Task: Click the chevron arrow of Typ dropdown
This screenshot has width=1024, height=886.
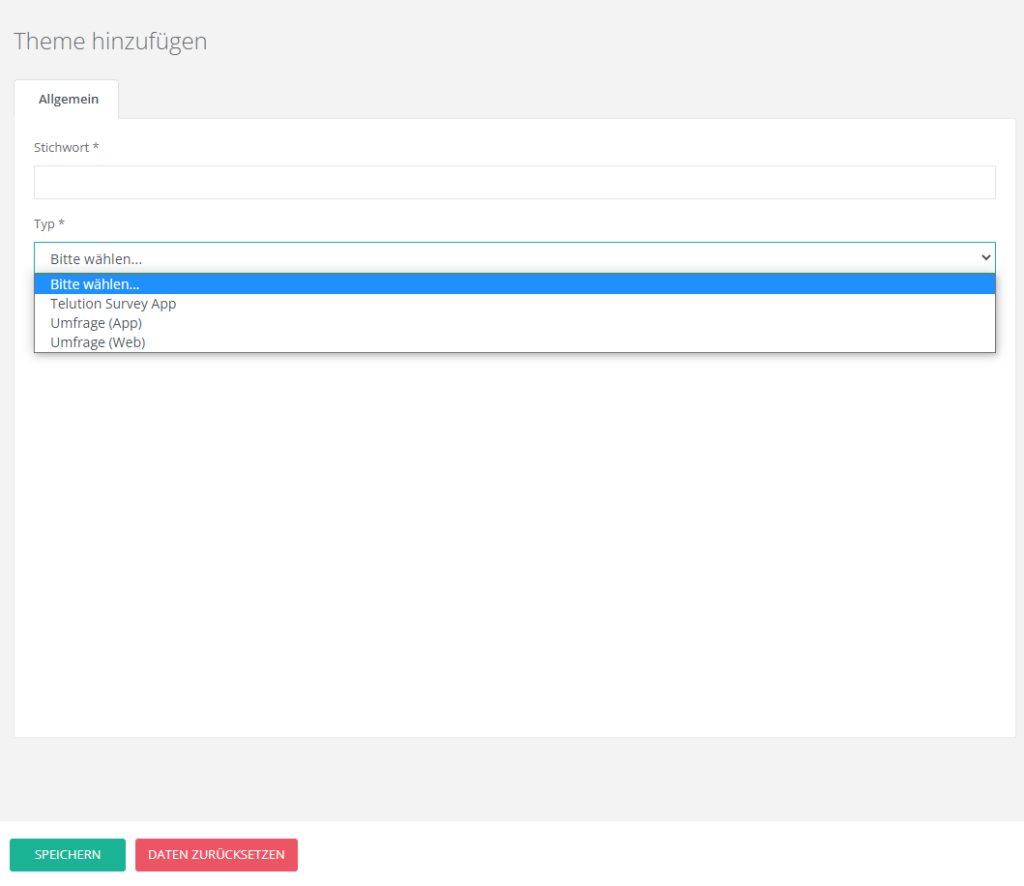Action: pyautogui.click(x=986, y=258)
